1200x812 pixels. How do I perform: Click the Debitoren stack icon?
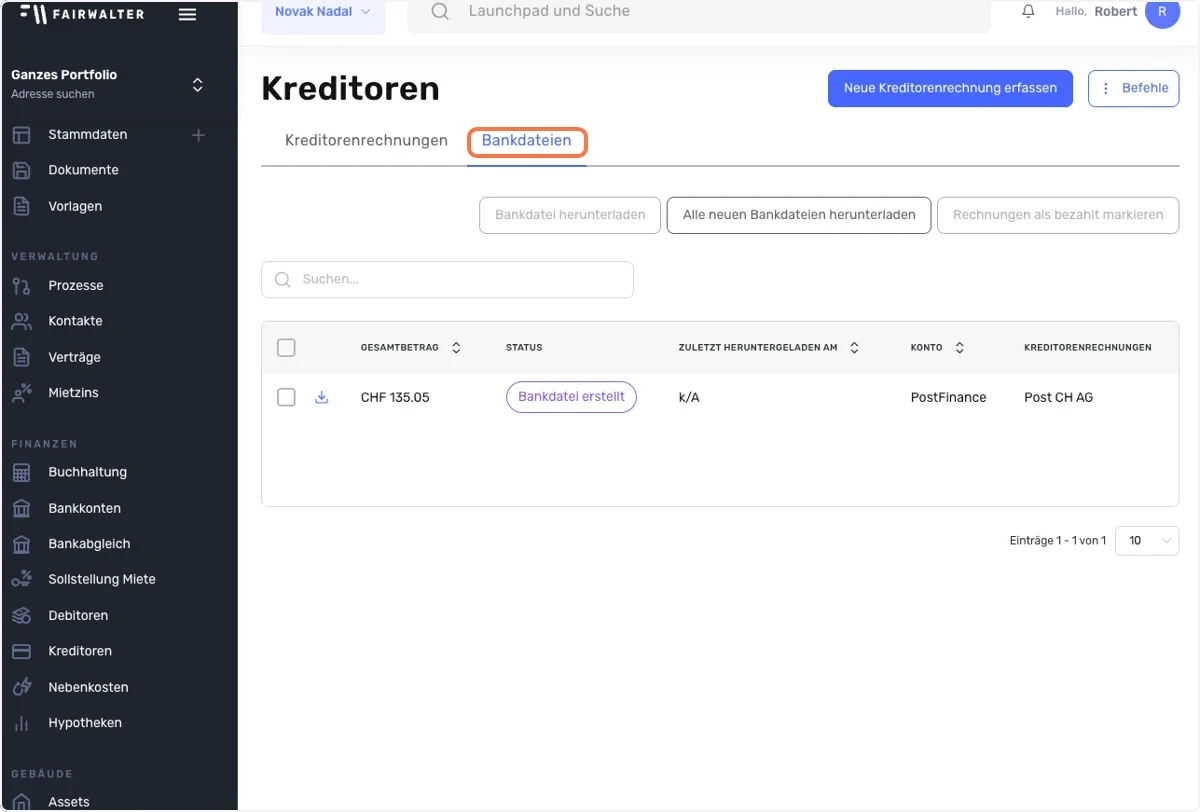pos(21,615)
